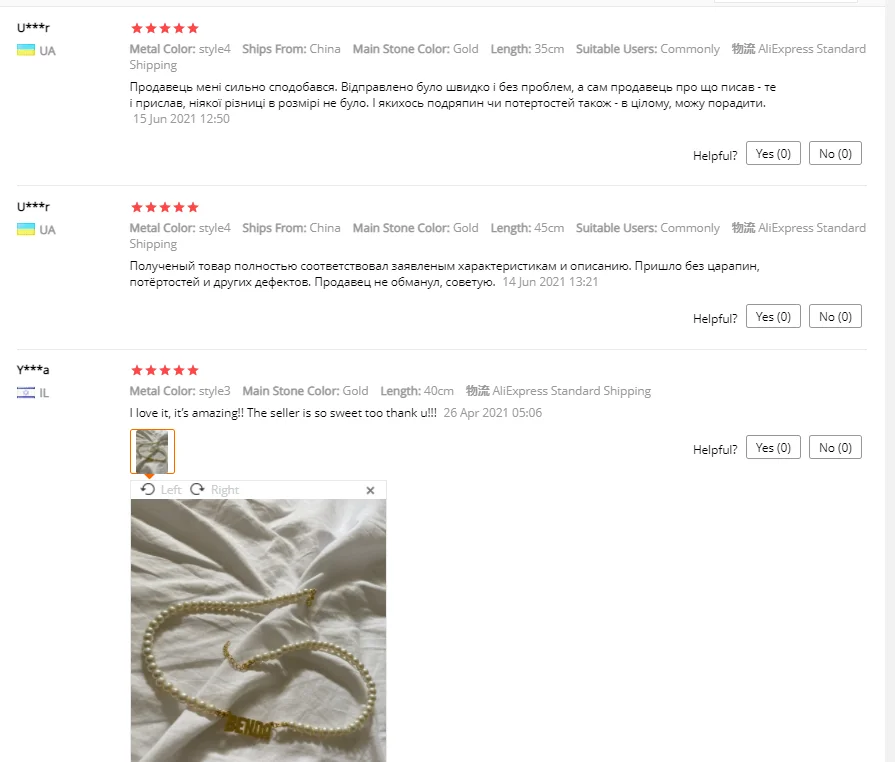Click reviewer name Y***a
This screenshot has height=762, width=895.
(x=33, y=369)
